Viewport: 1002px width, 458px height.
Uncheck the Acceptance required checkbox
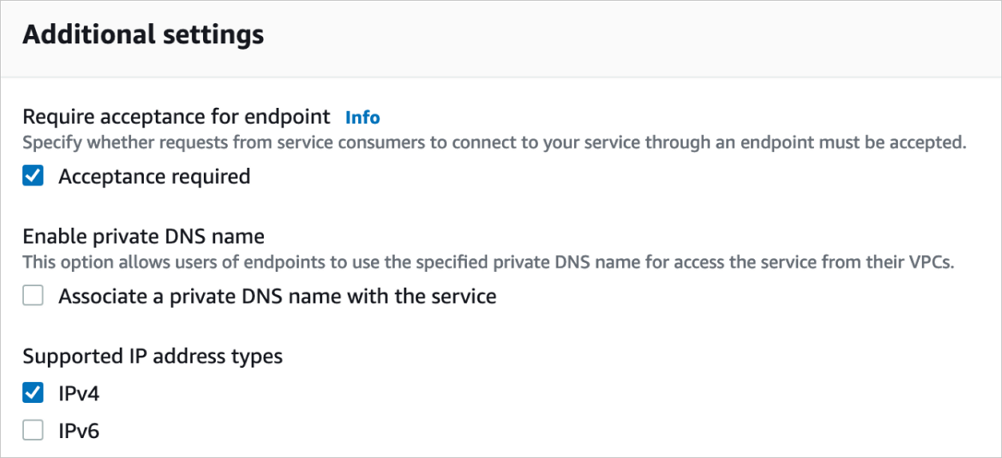click(x=33, y=177)
